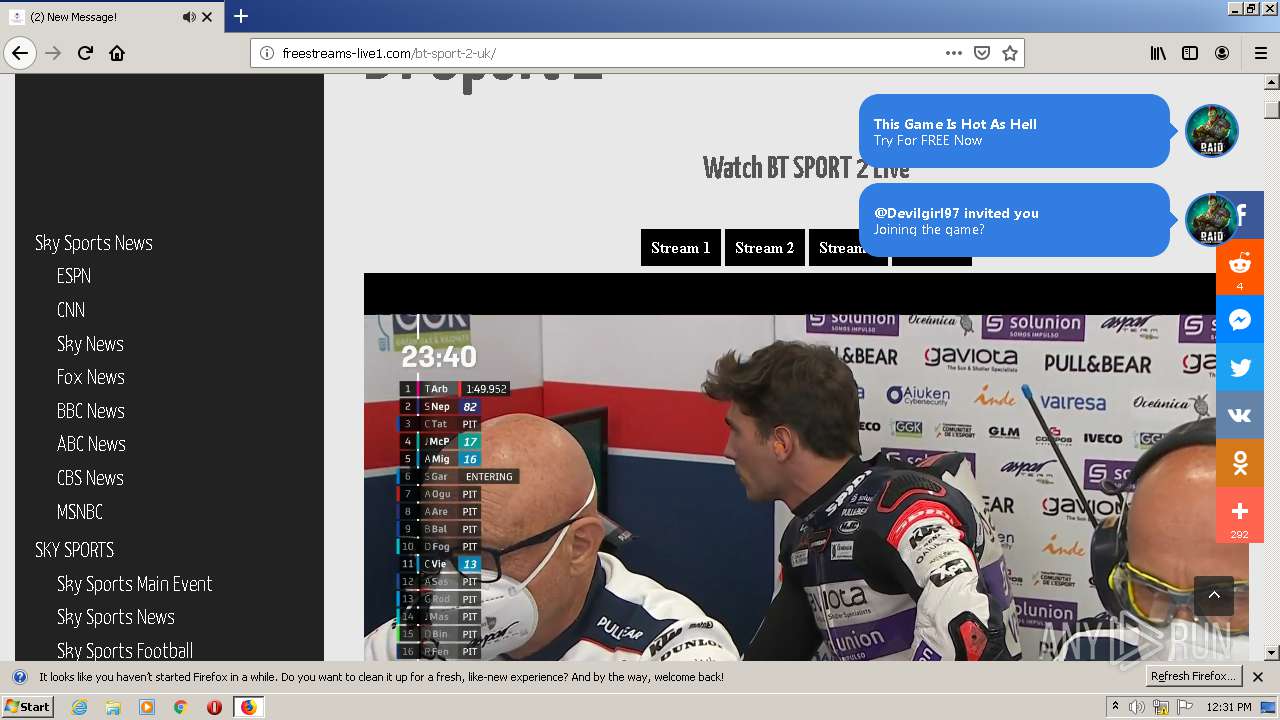The image size is (1280, 720).
Task: Switch to Stream 1
Action: [x=680, y=248]
